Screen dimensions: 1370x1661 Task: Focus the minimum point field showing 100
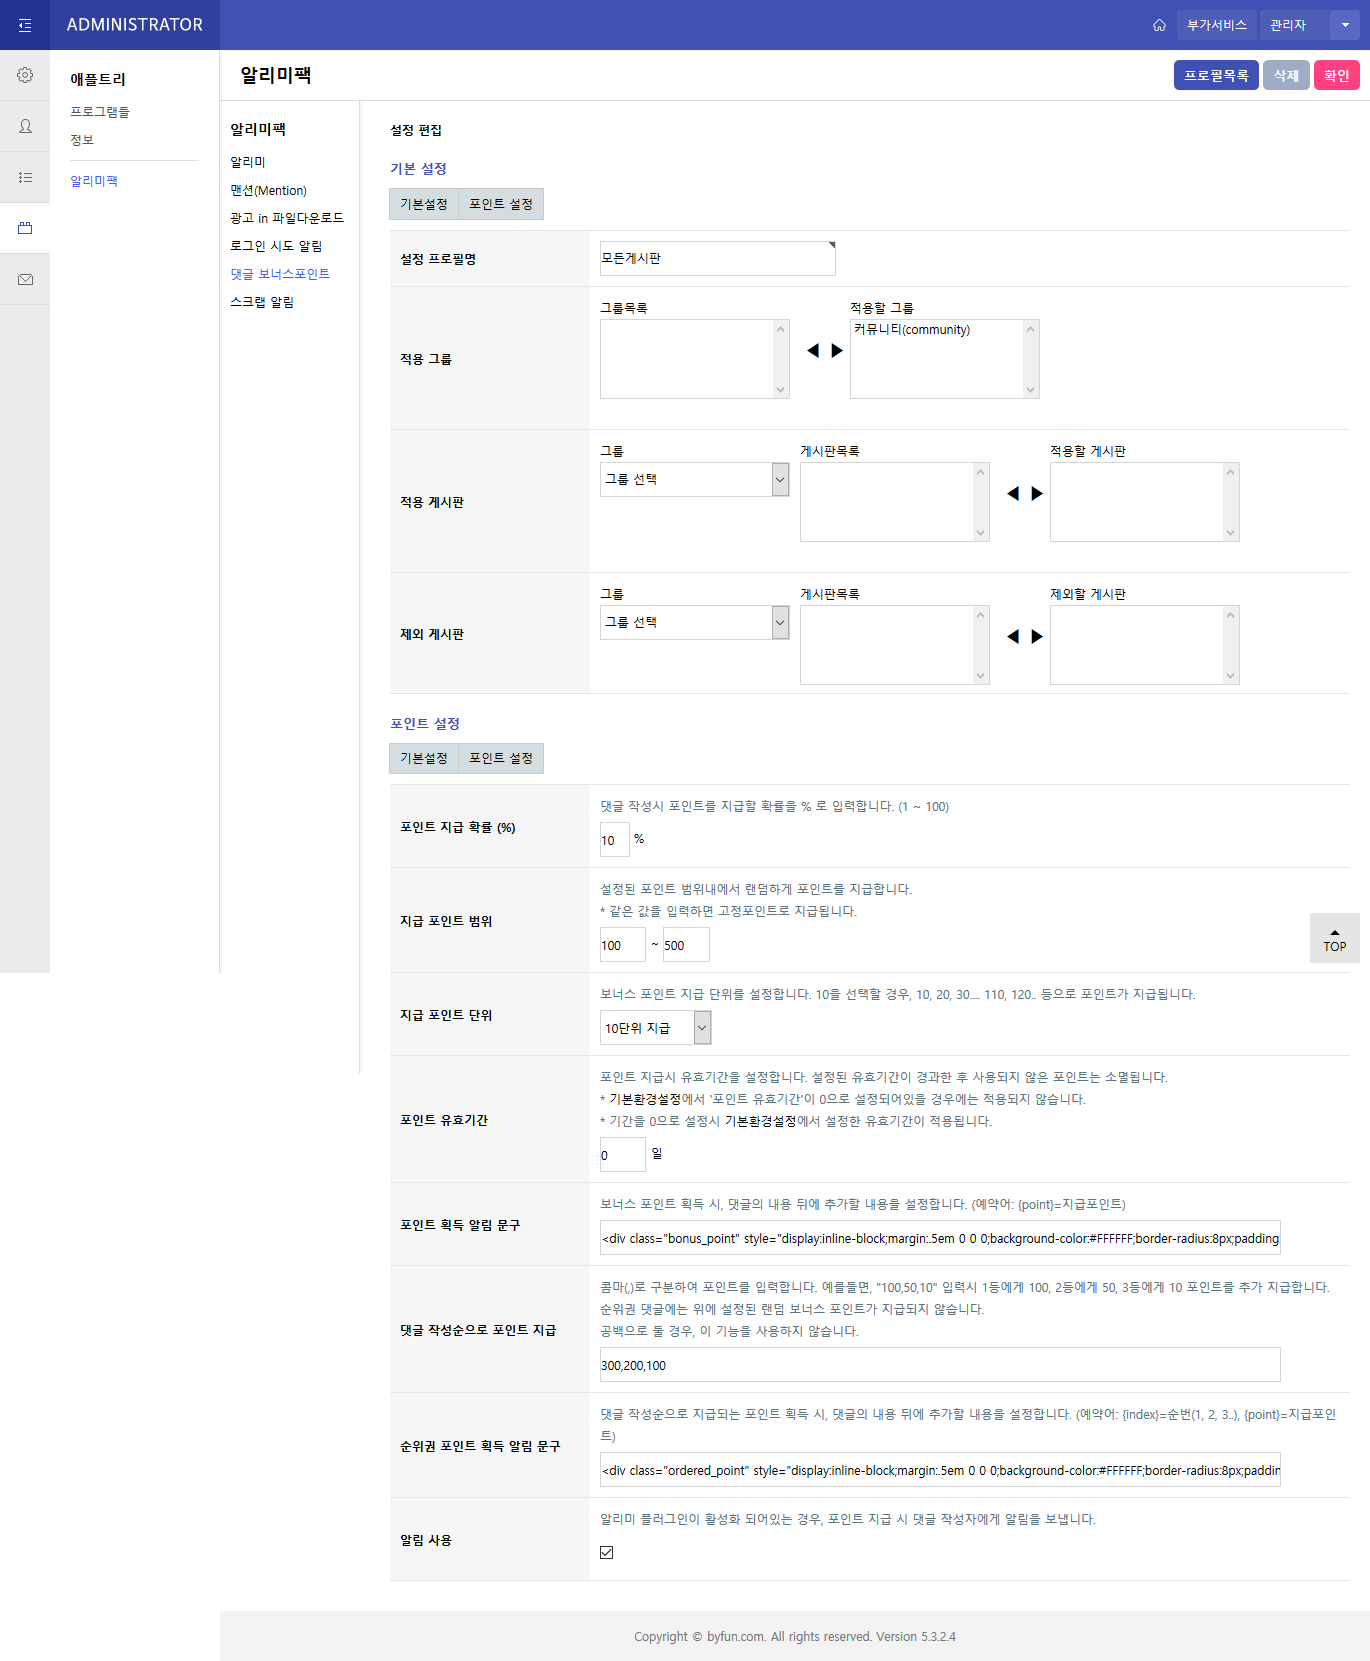coord(623,945)
